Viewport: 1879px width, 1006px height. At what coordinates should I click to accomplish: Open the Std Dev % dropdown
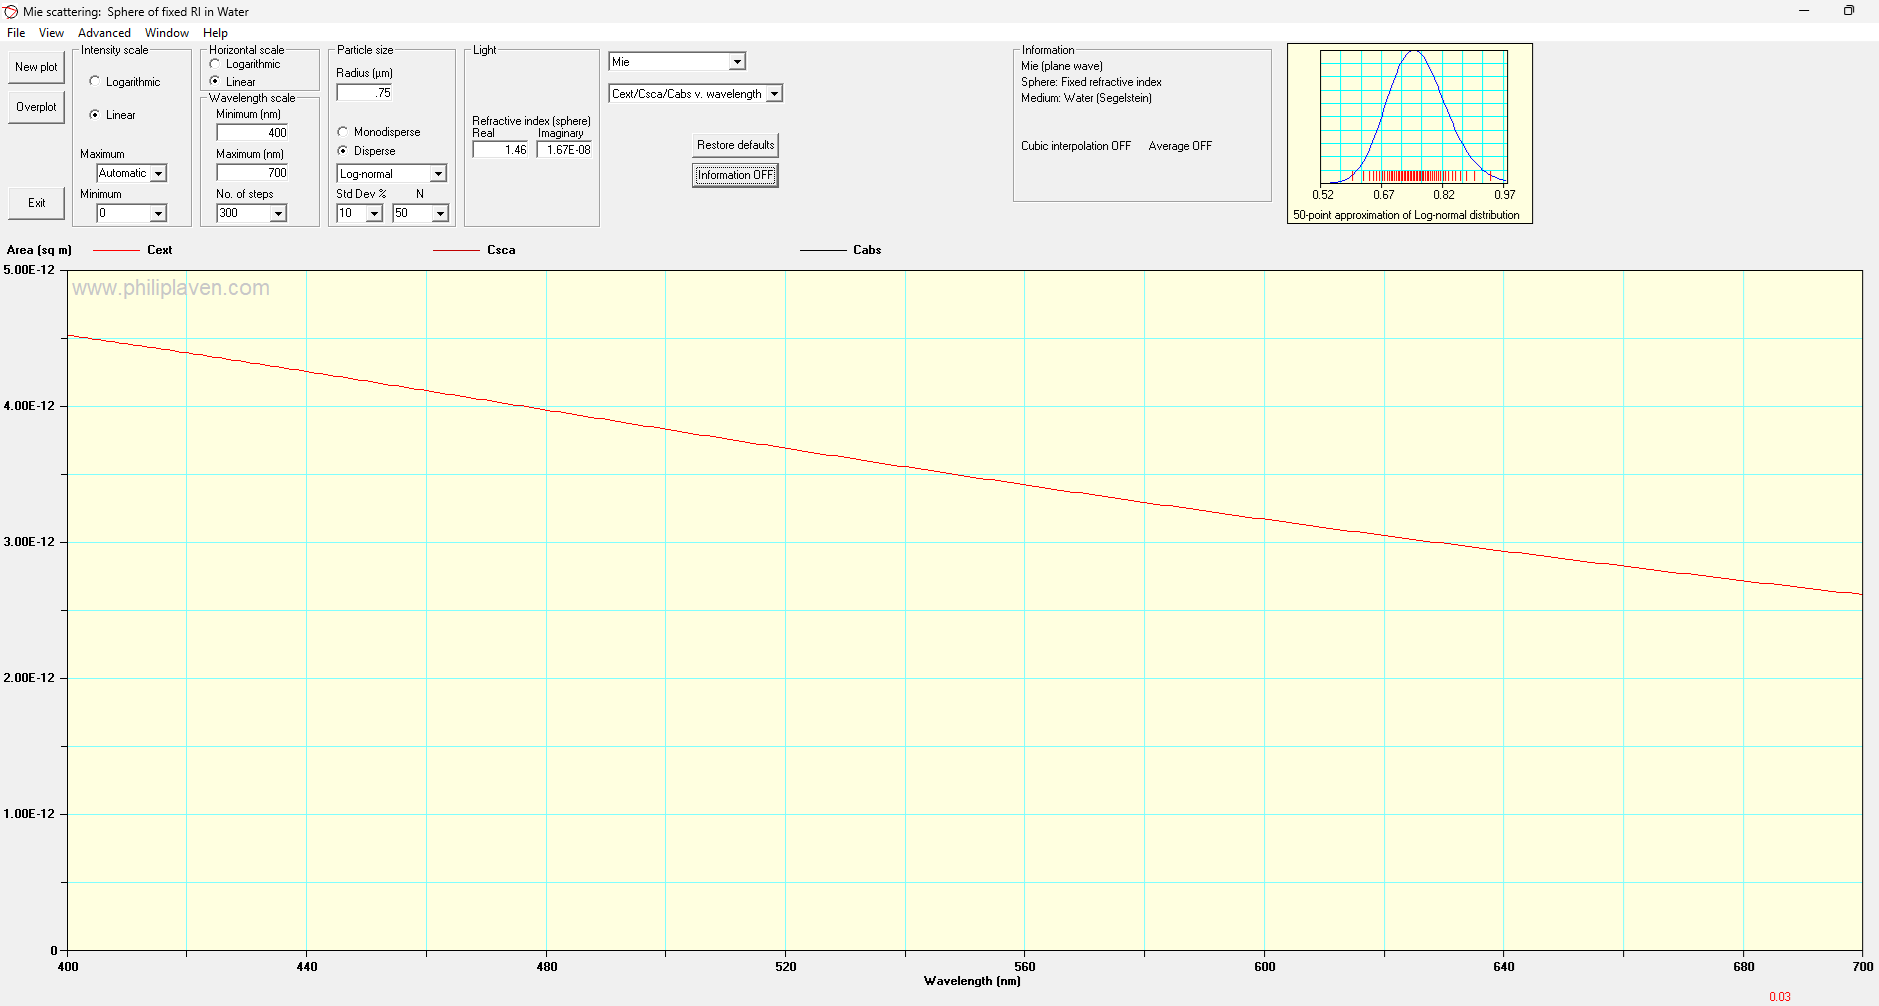point(374,214)
